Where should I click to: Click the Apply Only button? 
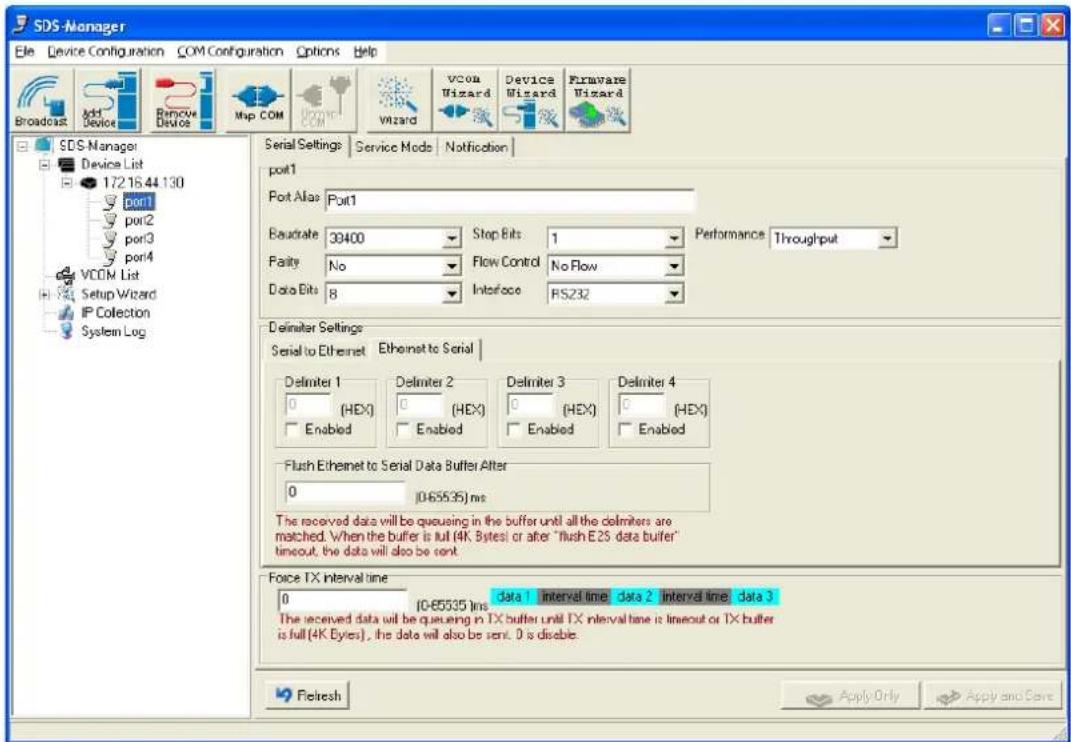coord(852,696)
